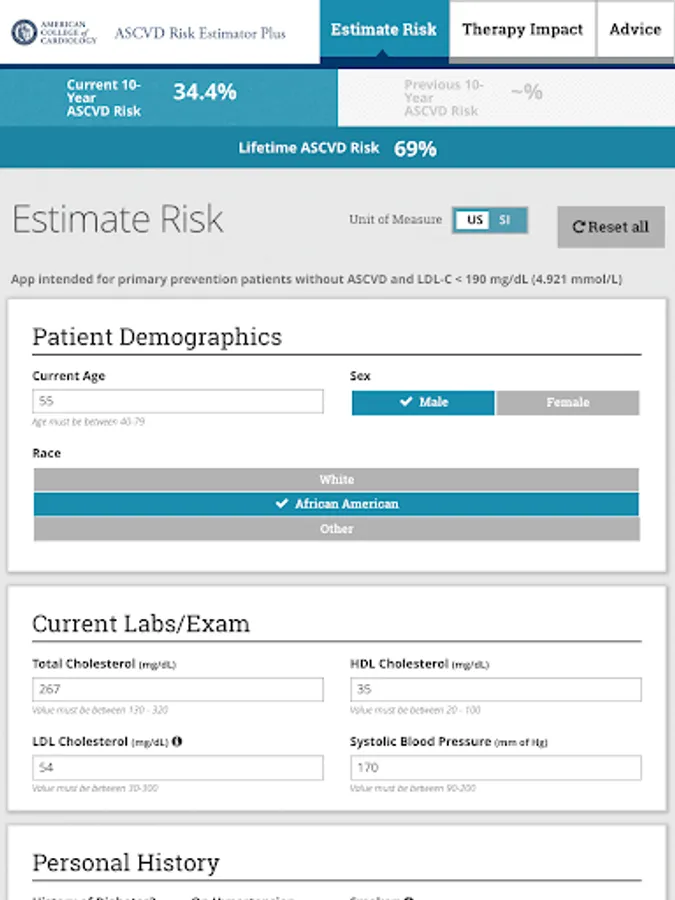Select White race option
Image resolution: width=675 pixels, height=900 pixels.
[336, 480]
